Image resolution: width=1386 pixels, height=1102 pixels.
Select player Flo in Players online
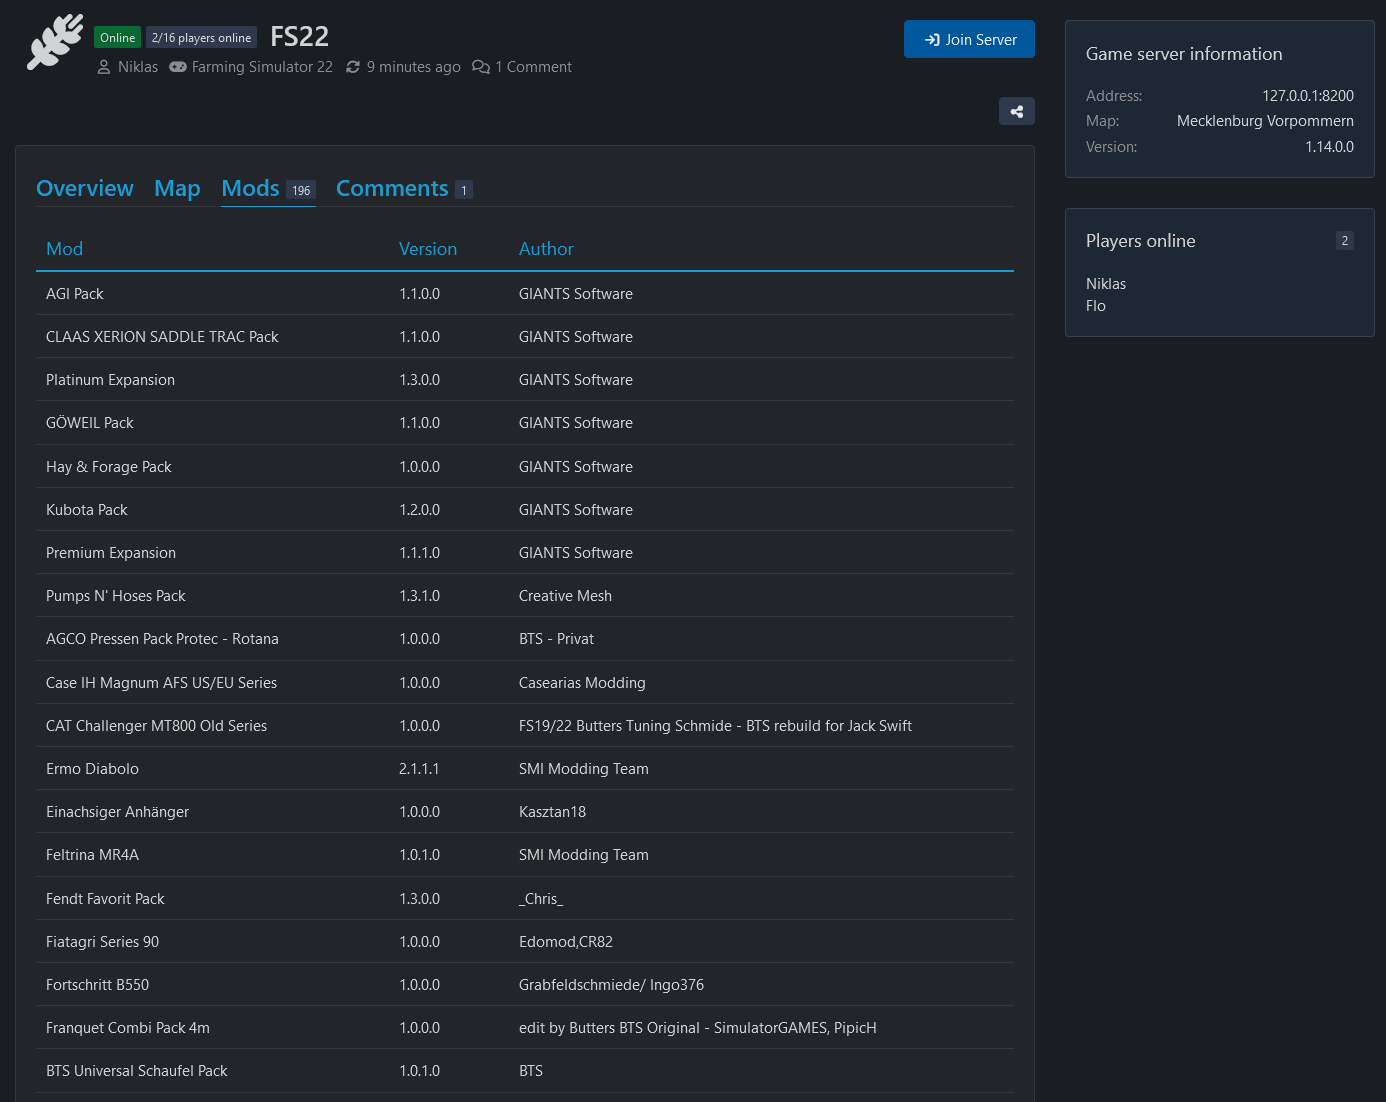pyautogui.click(x=1096, y=306)
